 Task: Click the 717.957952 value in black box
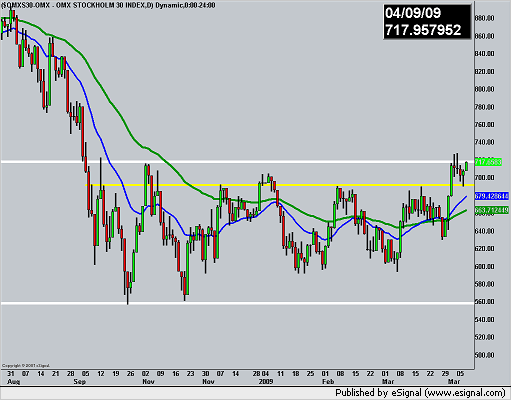coord(423,30)
